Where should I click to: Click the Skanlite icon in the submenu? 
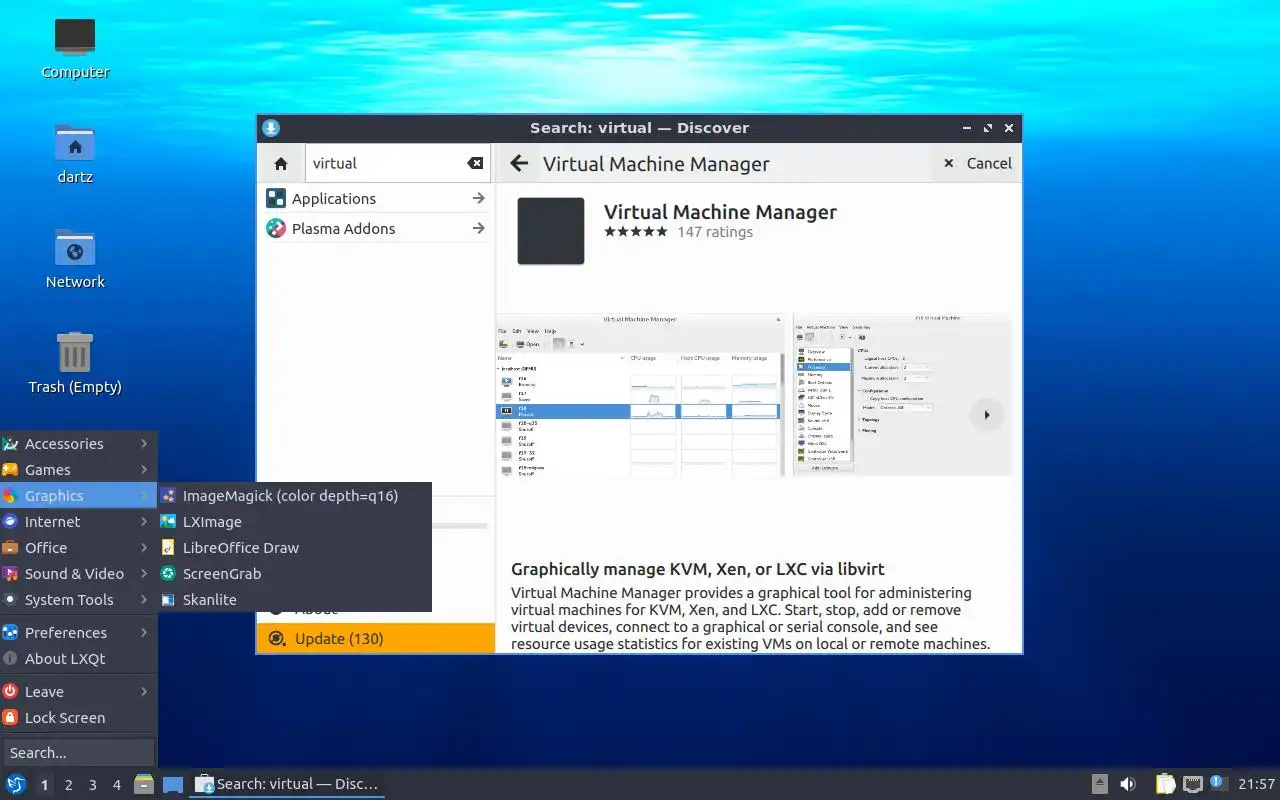pos(168,600)
